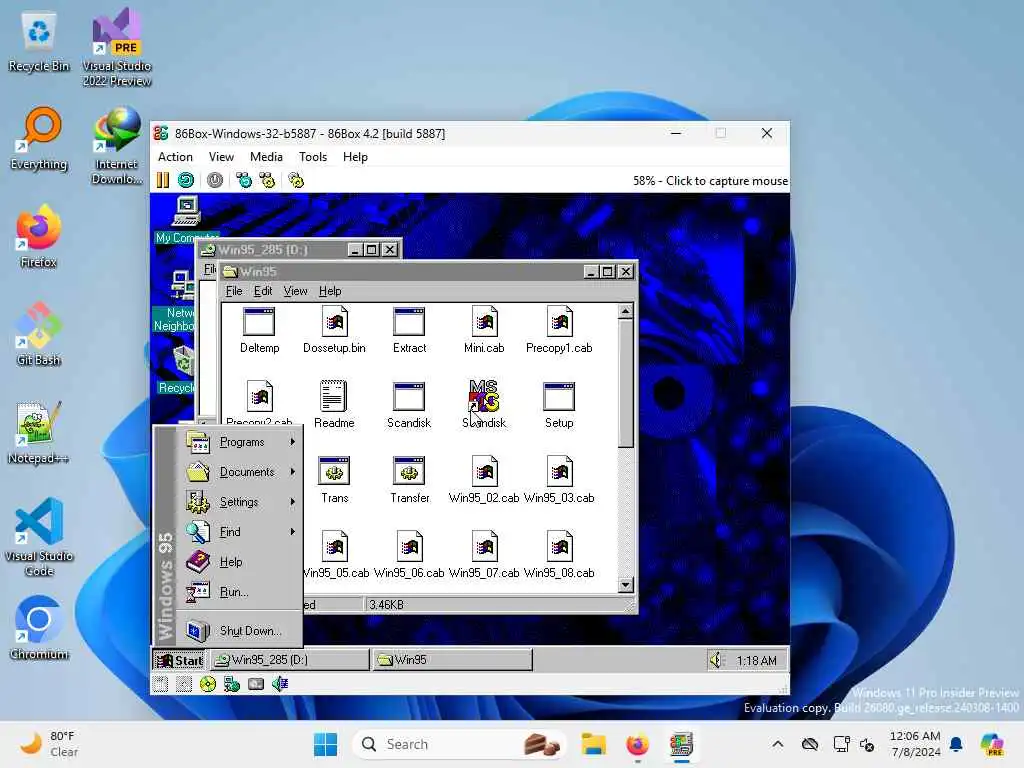This screenshot has width=1024, height=768.
Task: Send Ctrl+Alt+Esc via toolbar icon
Action: pyautogui.click(x=267, y=180)
